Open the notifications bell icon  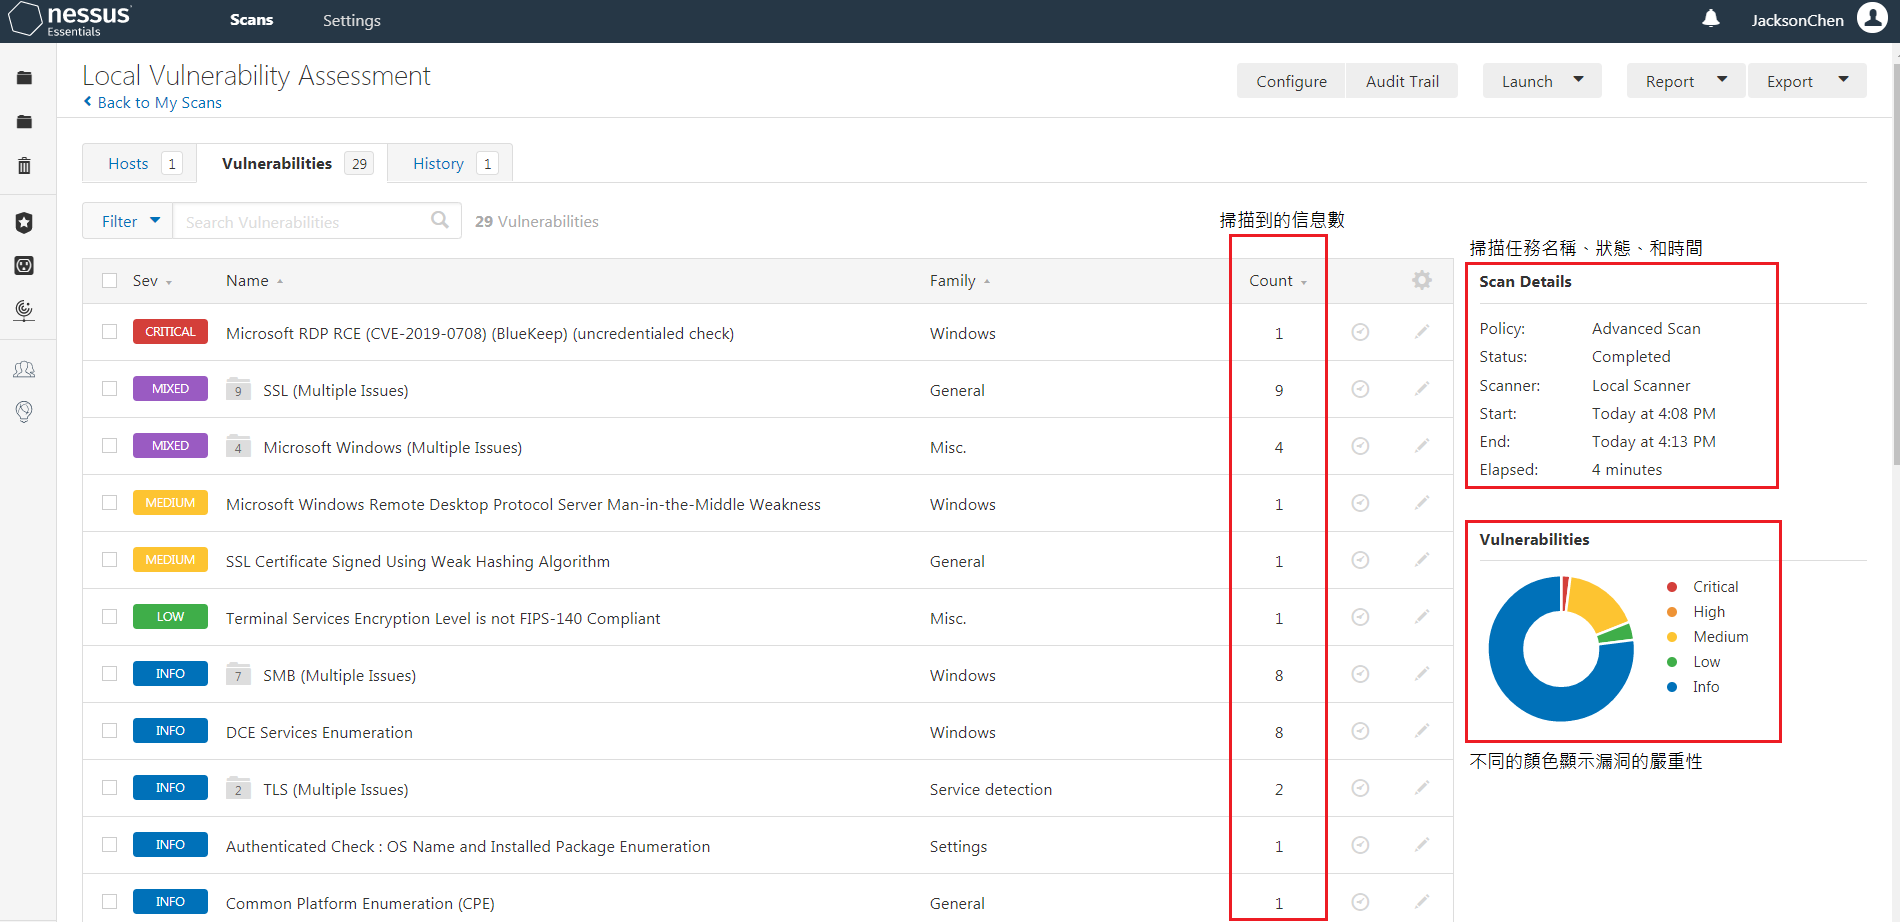[x=1711, y=18]
